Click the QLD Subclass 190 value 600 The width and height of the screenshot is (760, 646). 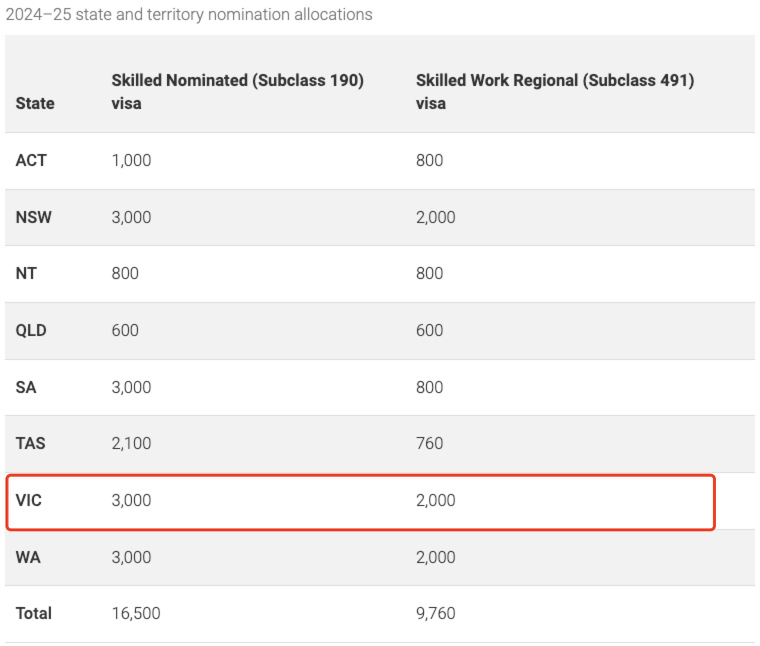(125, 330)
